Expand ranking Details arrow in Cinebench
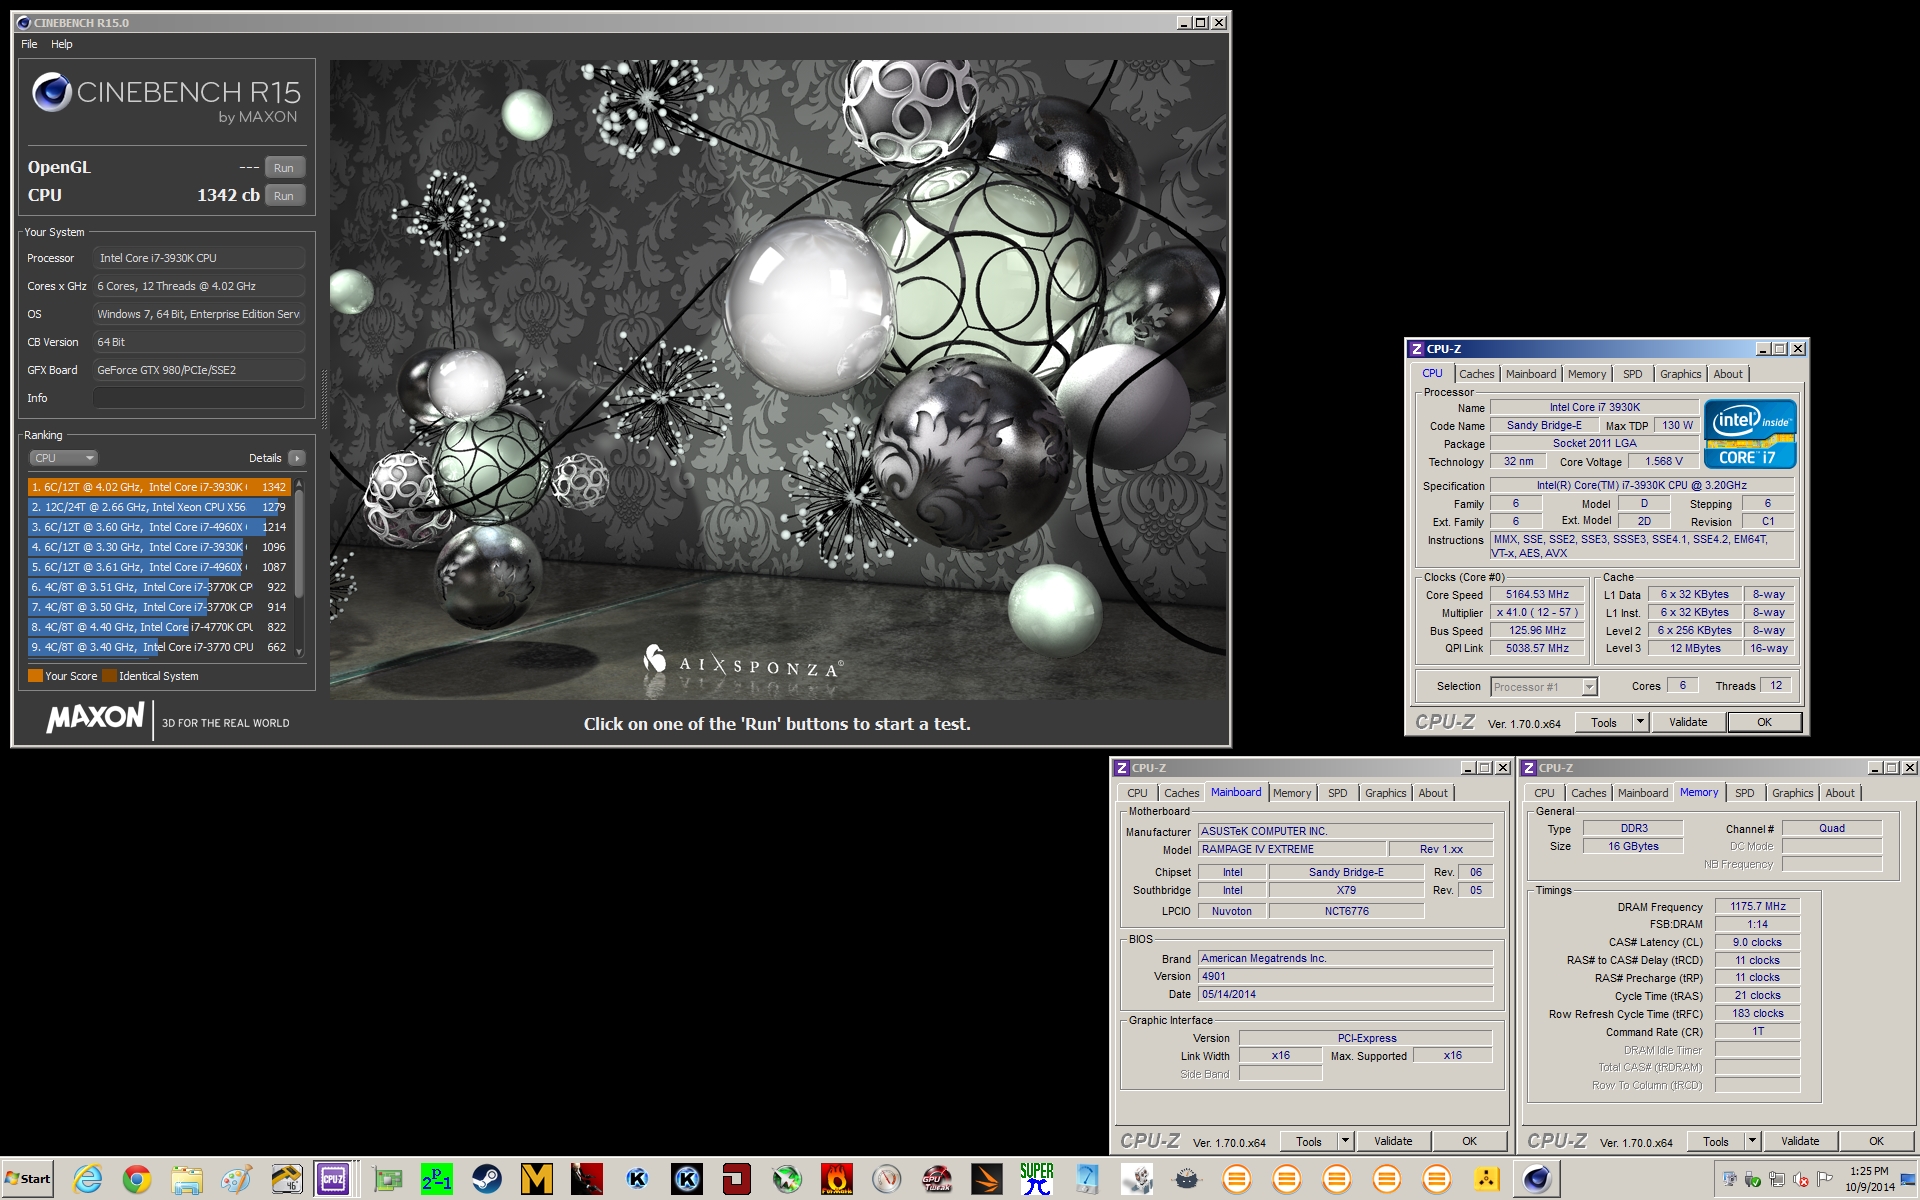This screenshot has height=1200, width=1920. click(x=296, y=458)
